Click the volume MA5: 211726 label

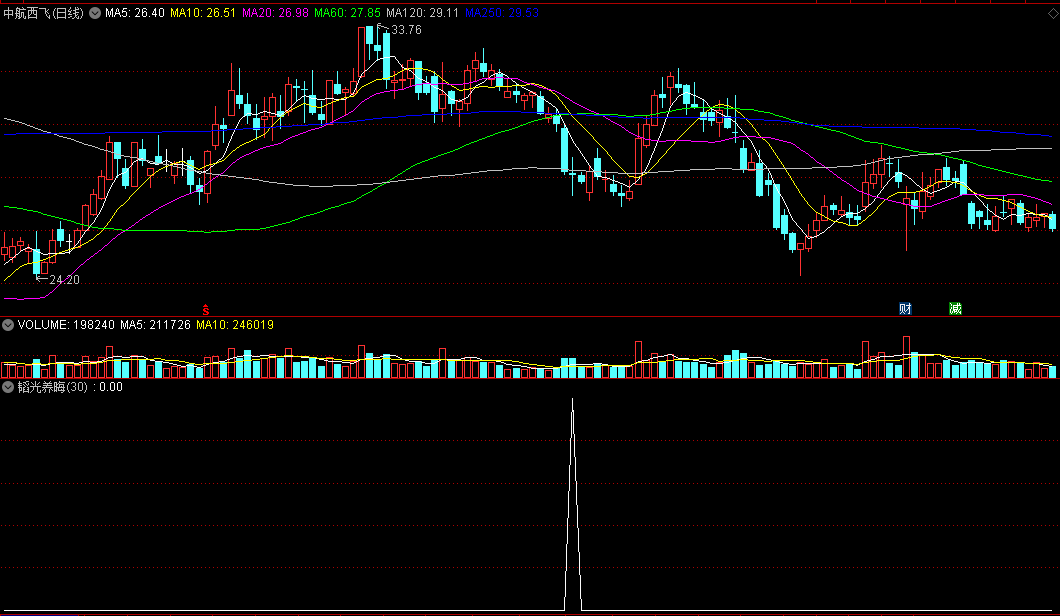(155, 325)
